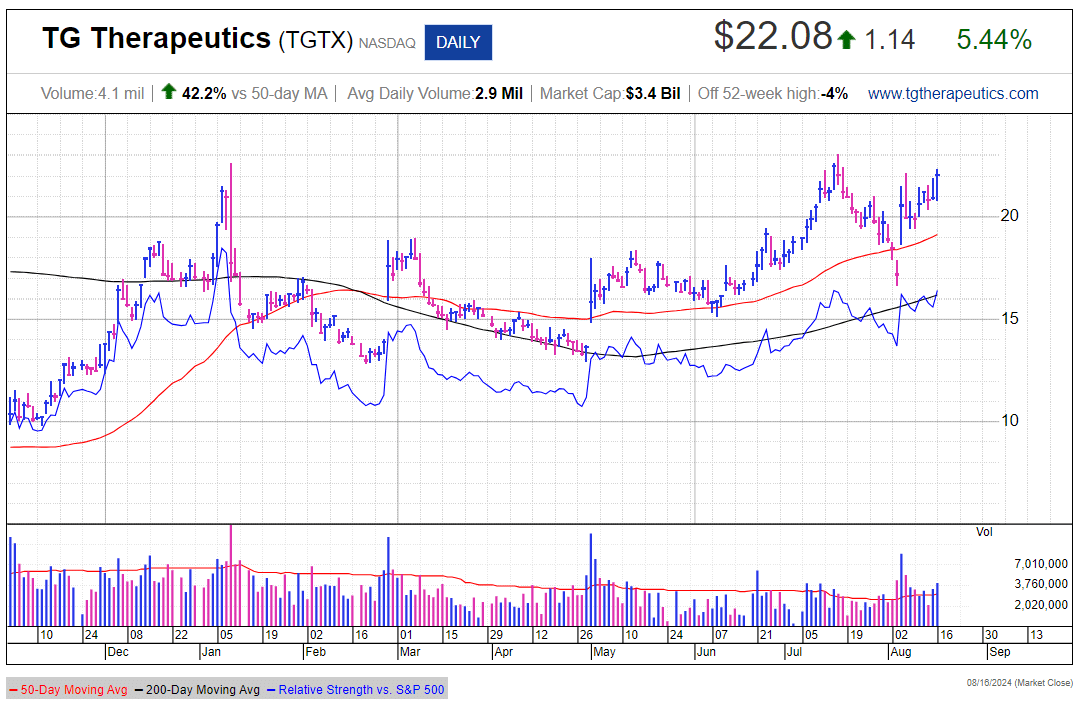Open the DAILY timeframe dropdown
Viewport: 1073px width, 707px height.
(x=458, y=42)
